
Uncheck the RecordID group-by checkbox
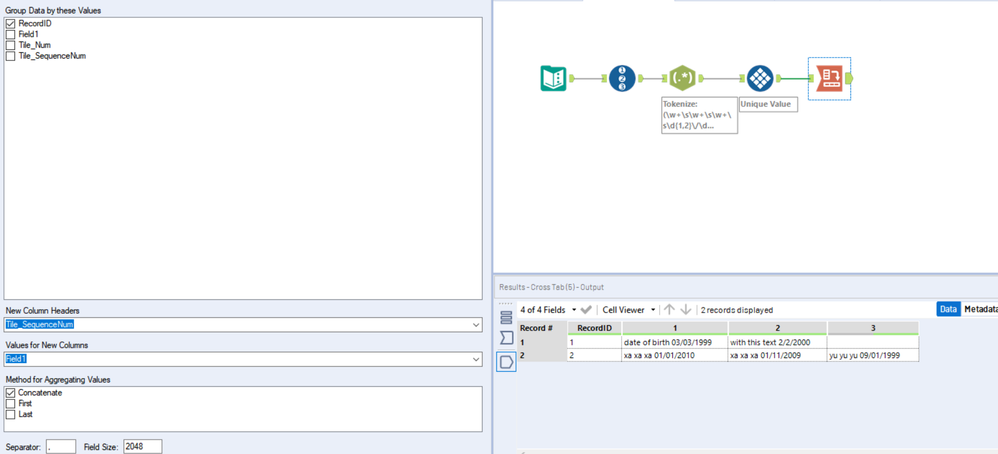tap(10, 24)
